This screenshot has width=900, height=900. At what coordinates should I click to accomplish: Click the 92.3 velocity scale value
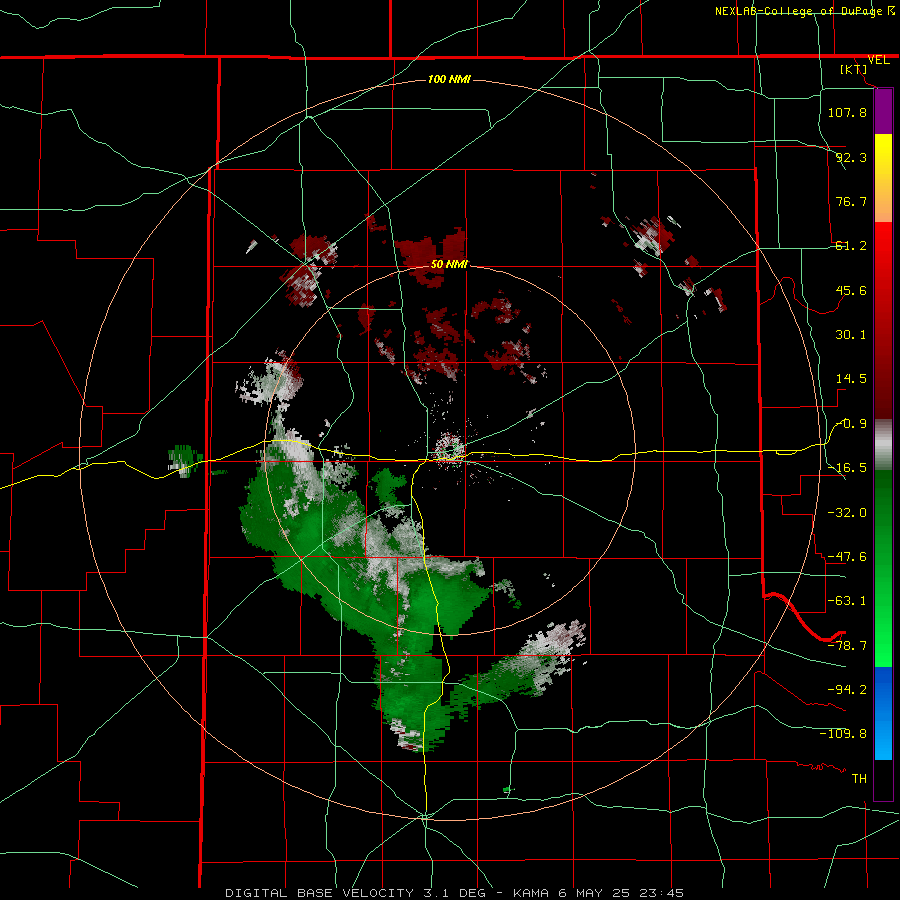click(851, 157)
